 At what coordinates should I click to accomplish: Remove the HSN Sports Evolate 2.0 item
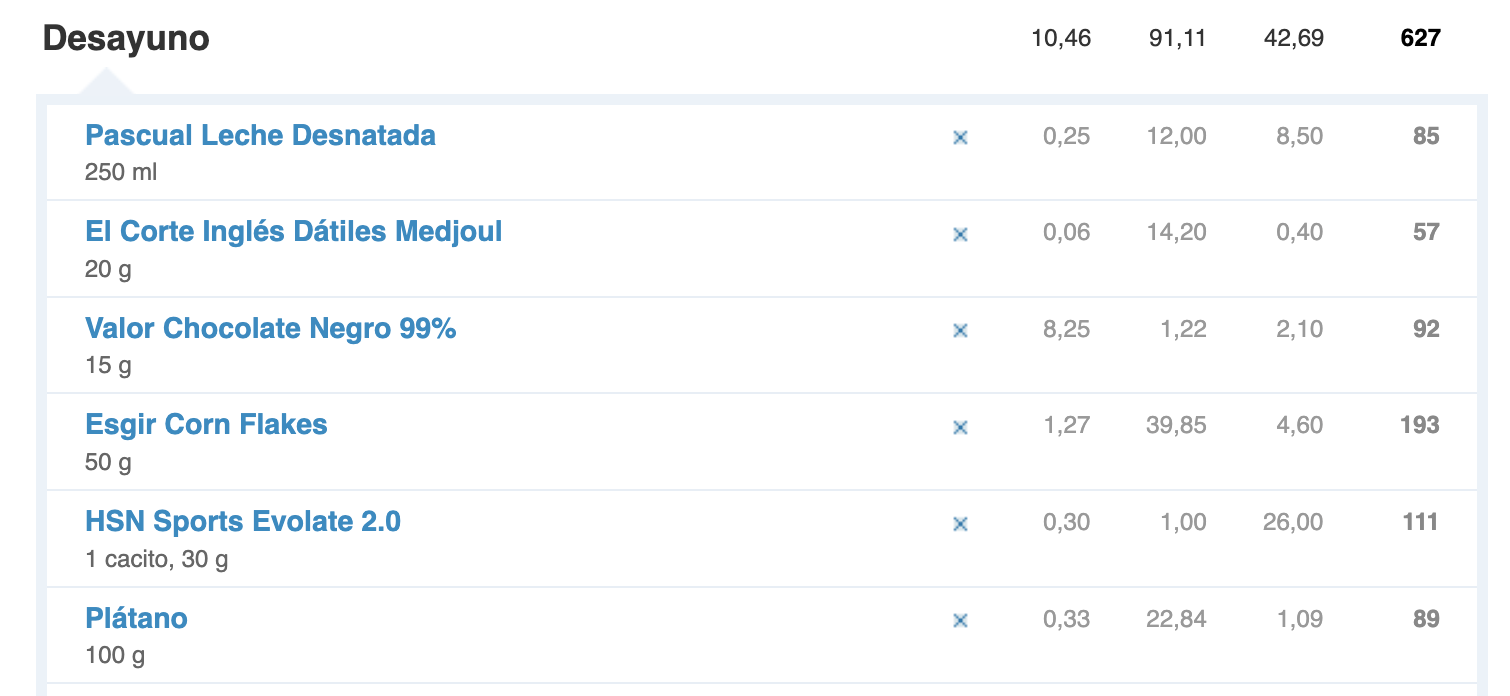960,524
